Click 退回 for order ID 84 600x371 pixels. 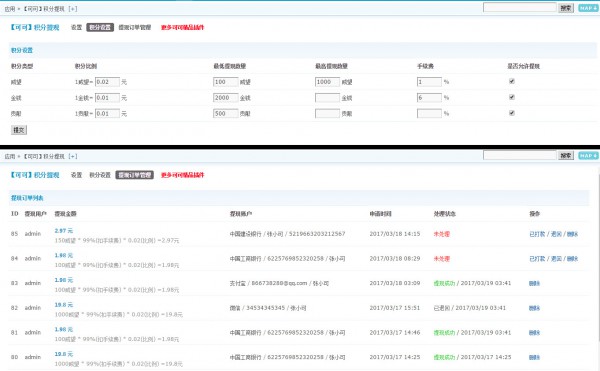[556, 259]
